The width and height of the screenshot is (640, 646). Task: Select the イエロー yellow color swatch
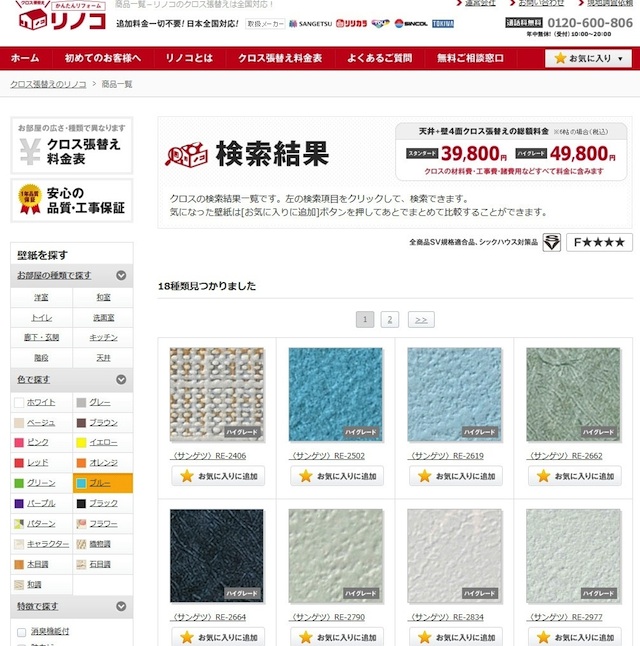point(103,442)
